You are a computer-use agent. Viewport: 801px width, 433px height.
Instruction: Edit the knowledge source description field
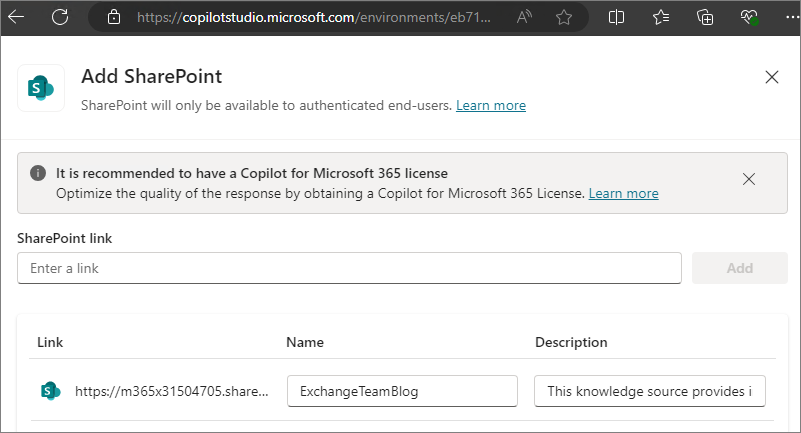650,391
